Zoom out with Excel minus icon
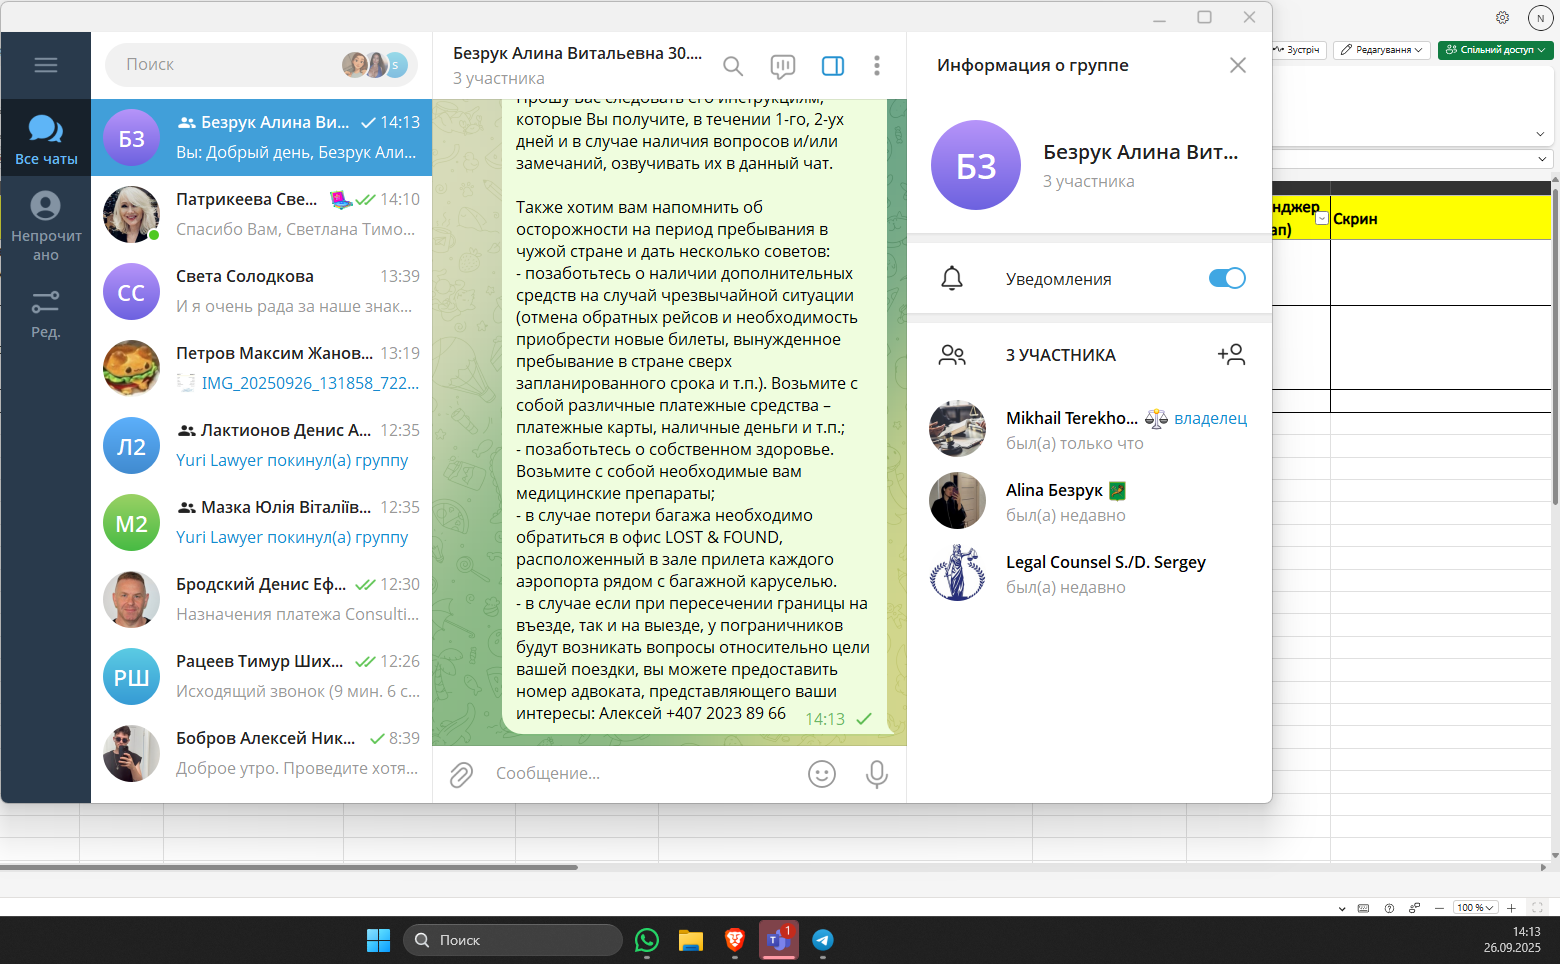1560x964 pixels. (x=1439, y=908)
